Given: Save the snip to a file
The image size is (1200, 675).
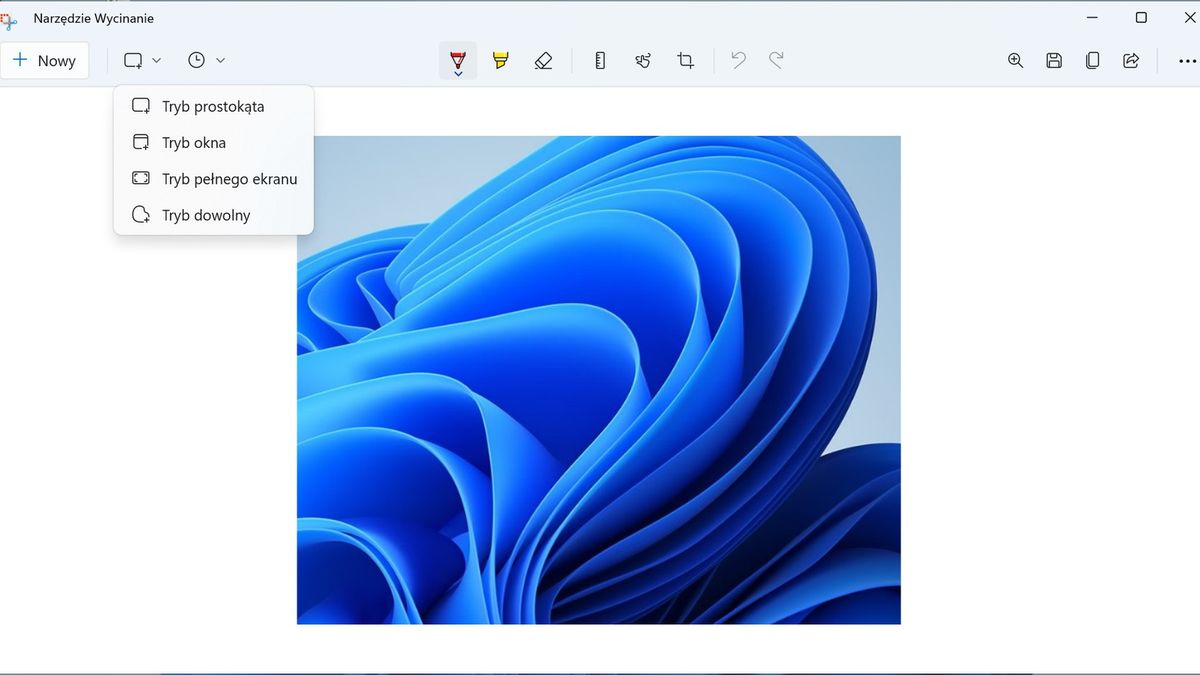Looking at the screenshot, I should tap(1053, 60).
